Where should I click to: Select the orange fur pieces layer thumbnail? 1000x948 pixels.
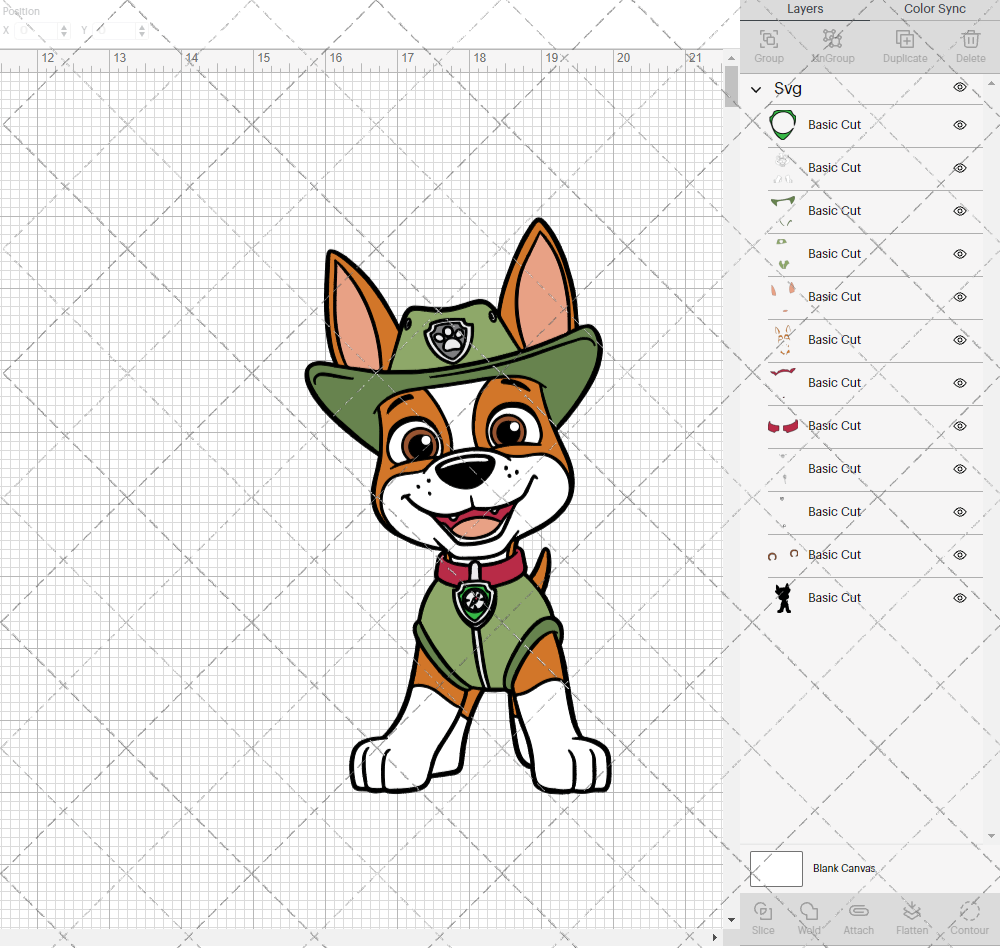(783, 339)
